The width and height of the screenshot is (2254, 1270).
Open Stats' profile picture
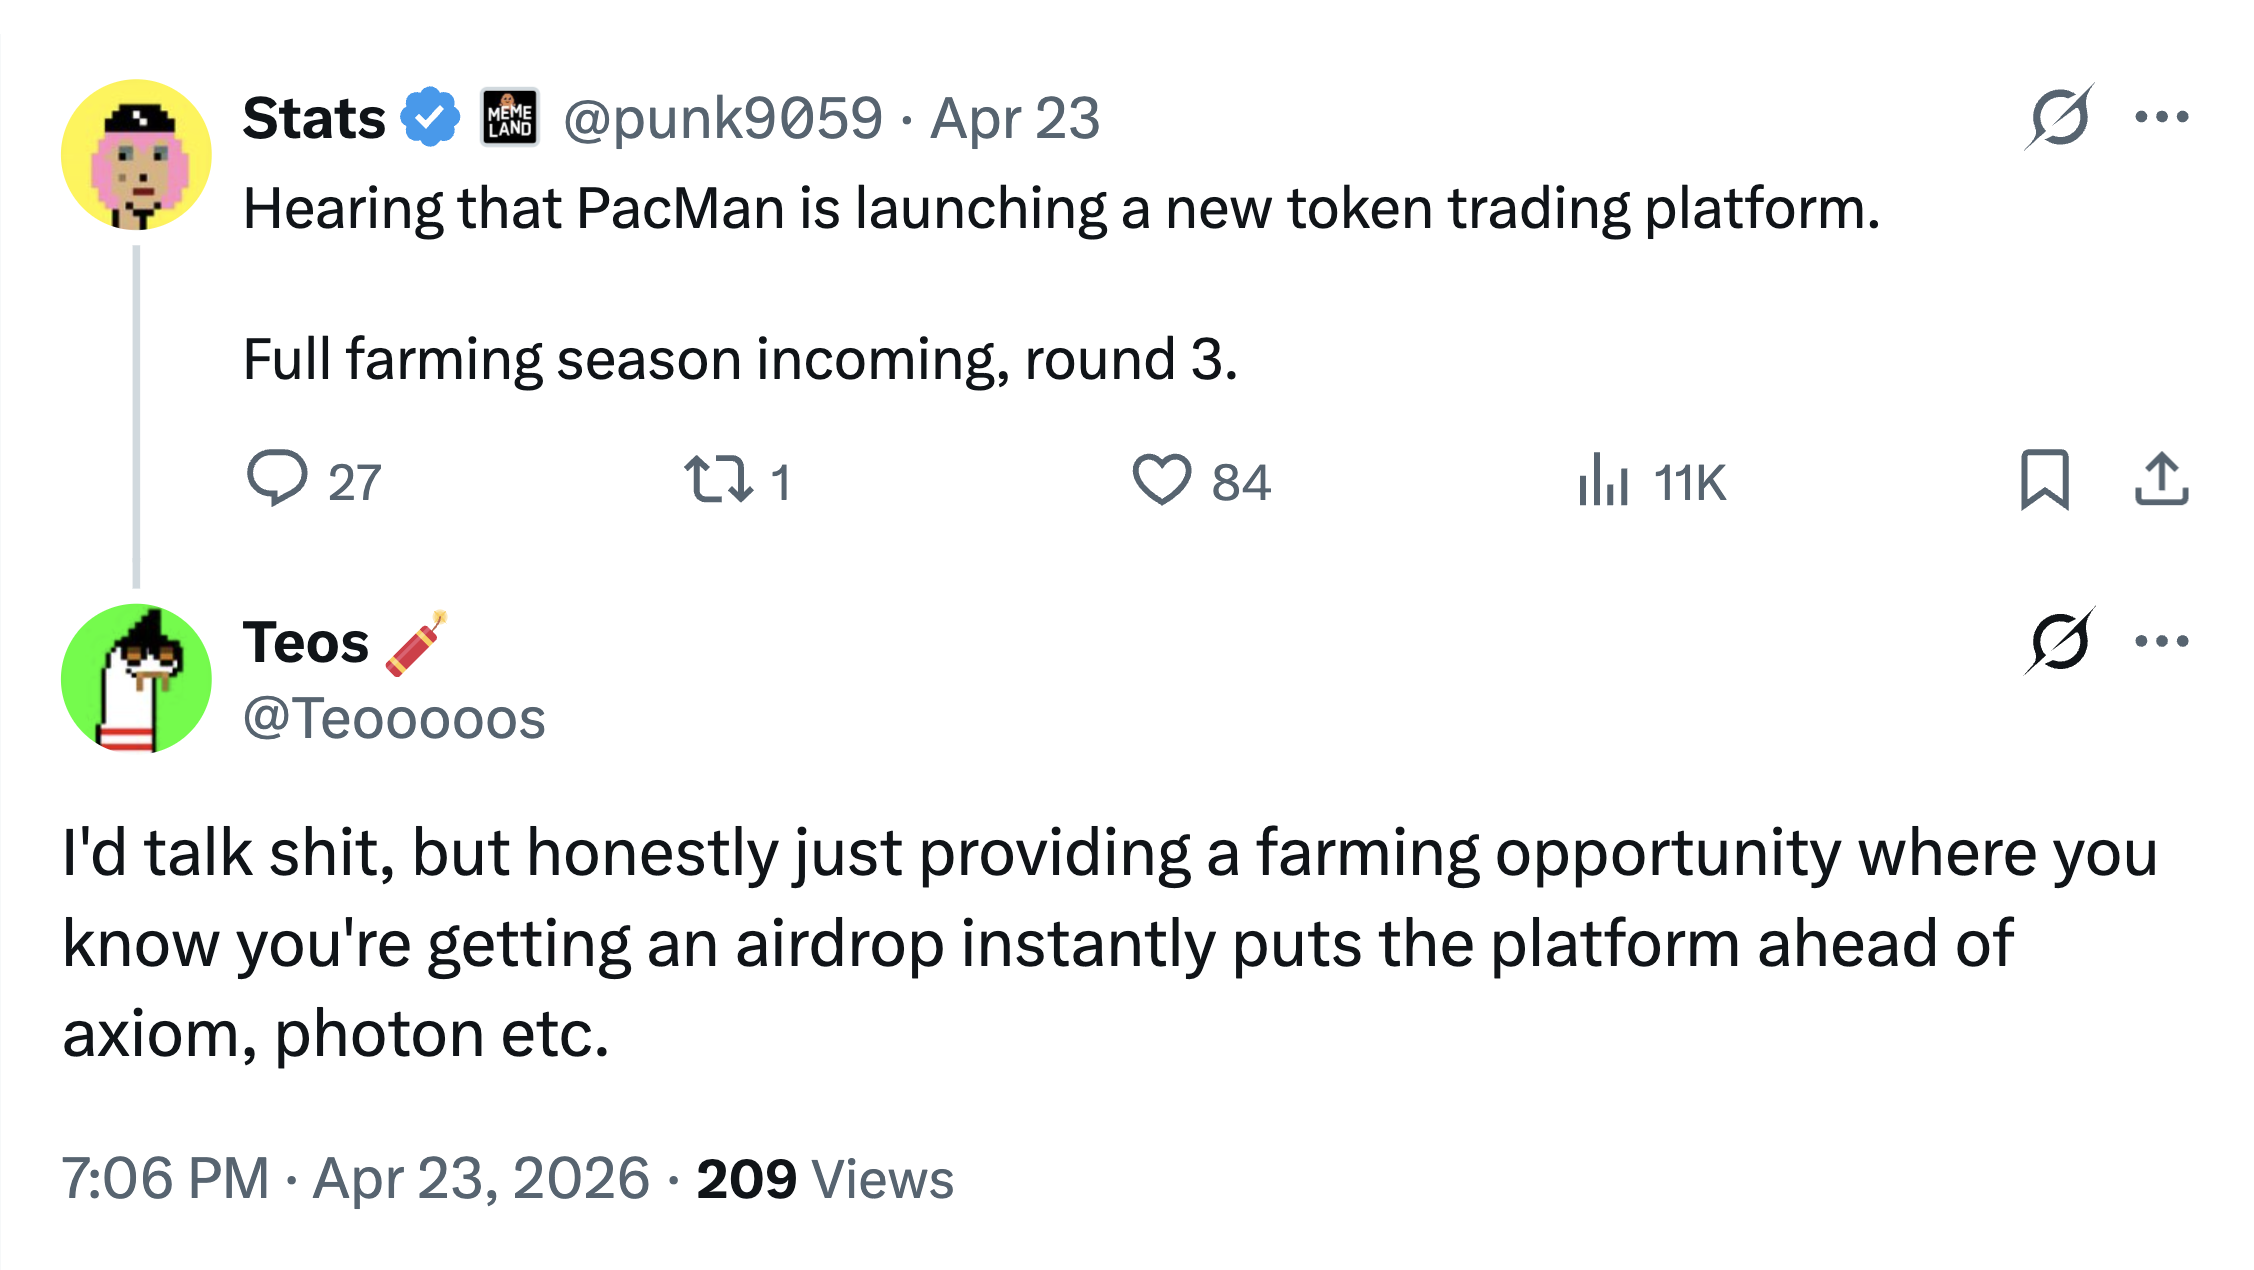(x=135, y=155)
